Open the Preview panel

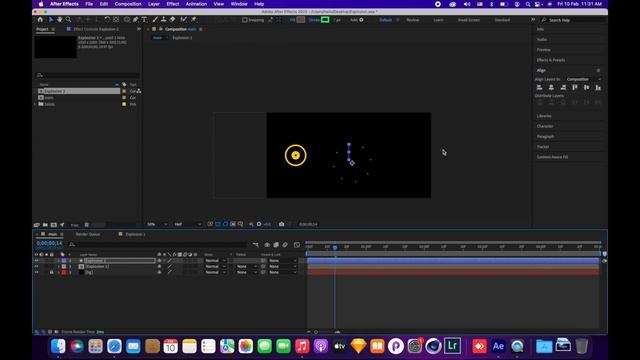543,50
